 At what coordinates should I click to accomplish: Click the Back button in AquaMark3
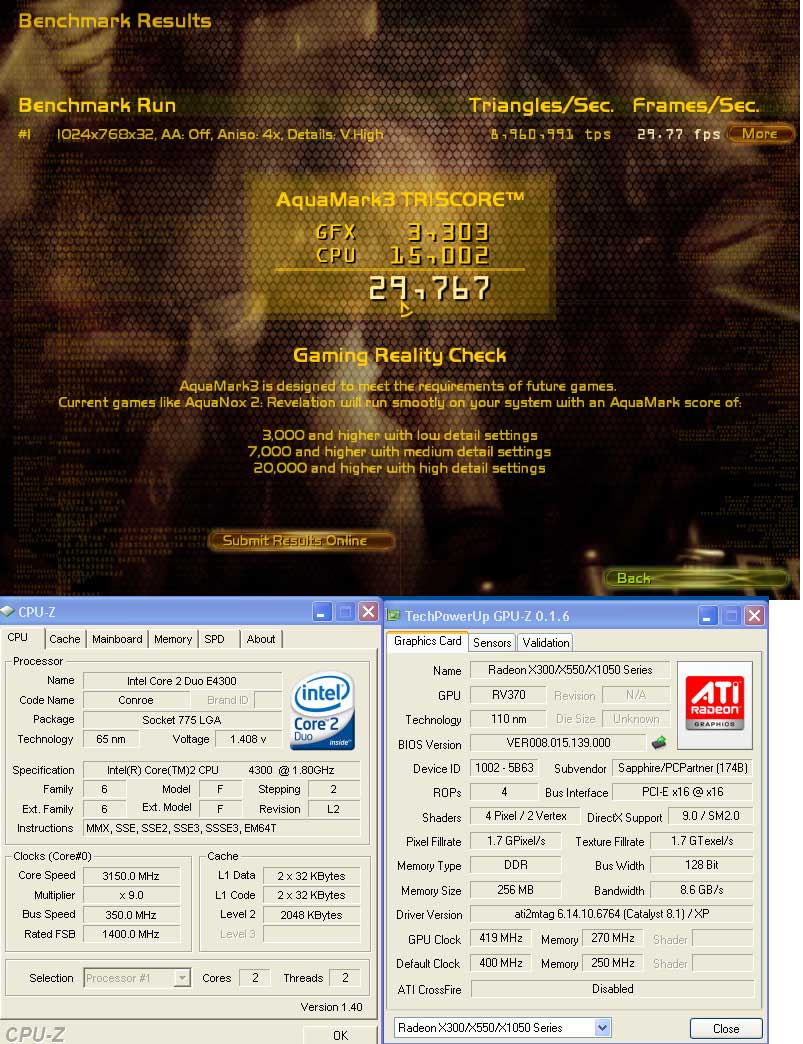pyautogui.click(x=696, y=578)
